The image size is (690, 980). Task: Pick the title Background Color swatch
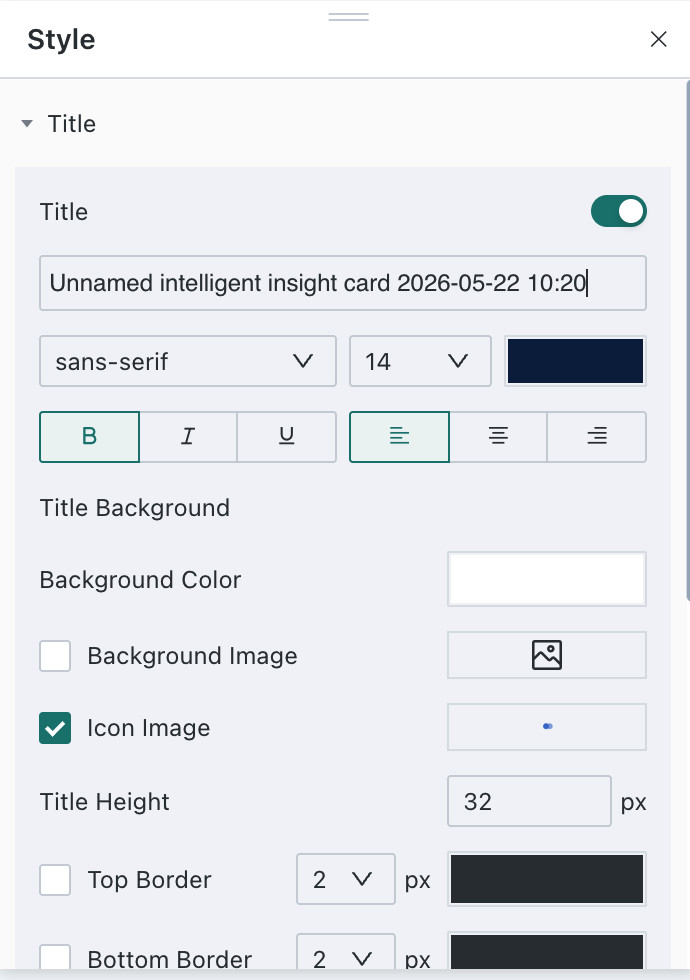[547, 579]
